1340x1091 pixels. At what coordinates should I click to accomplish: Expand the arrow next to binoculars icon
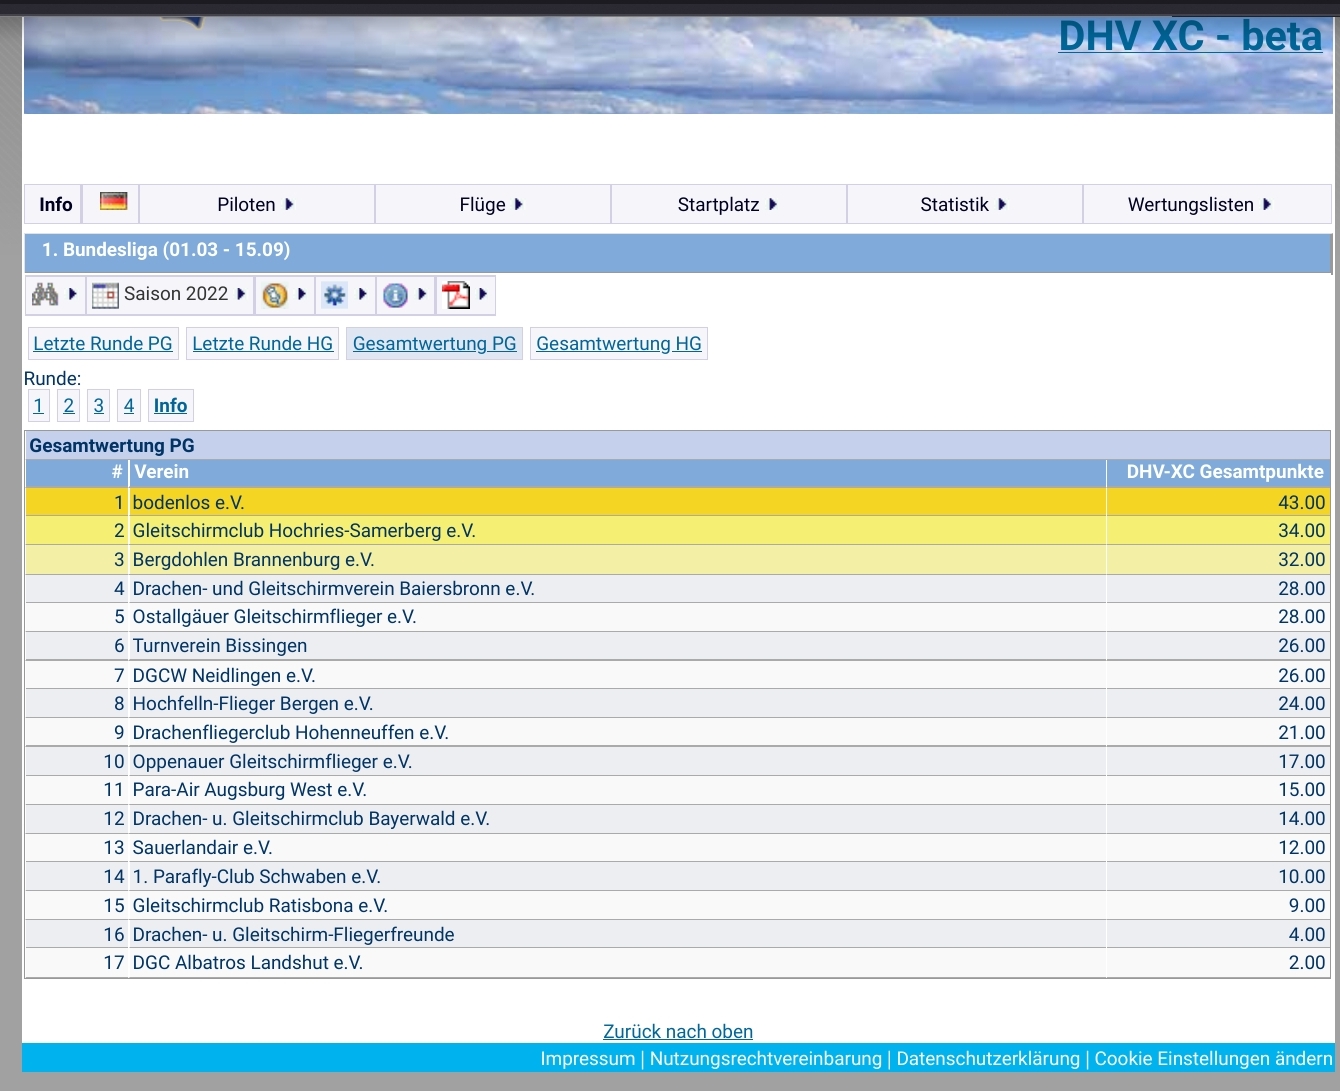coord(72,294)
